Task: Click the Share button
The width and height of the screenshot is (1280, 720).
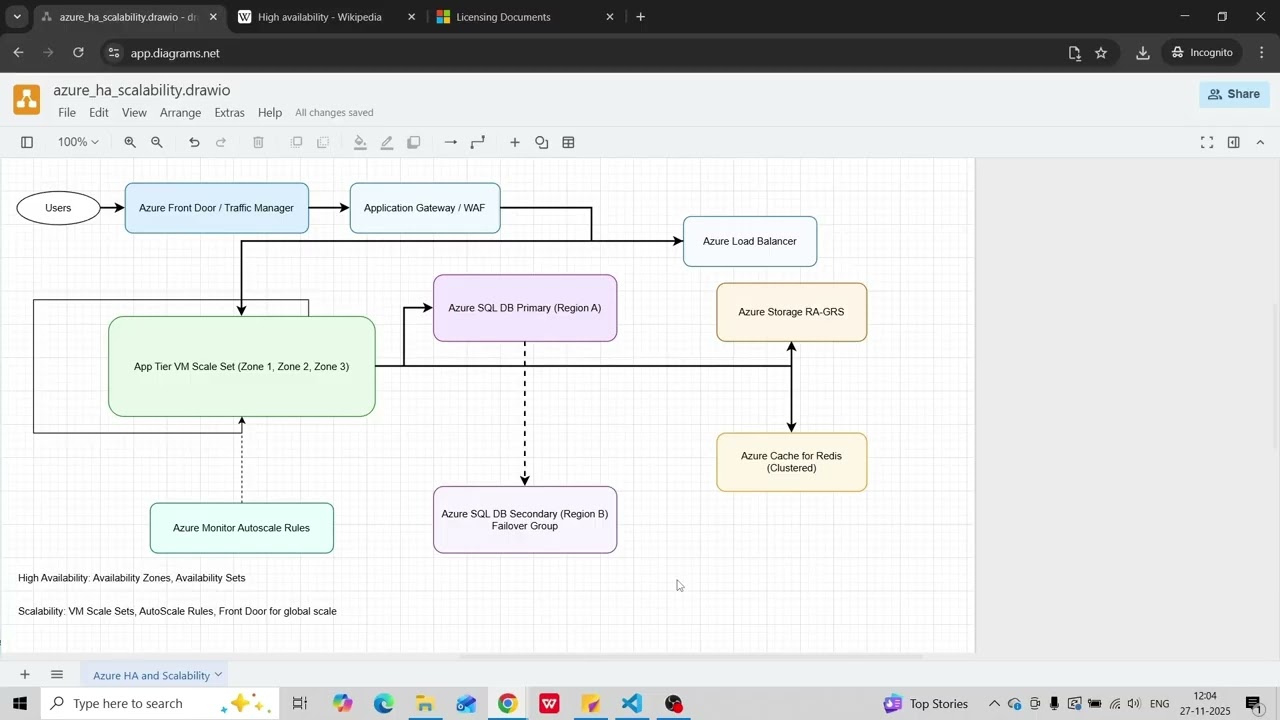Action: pyautogui.click(x=1234, y=94)
